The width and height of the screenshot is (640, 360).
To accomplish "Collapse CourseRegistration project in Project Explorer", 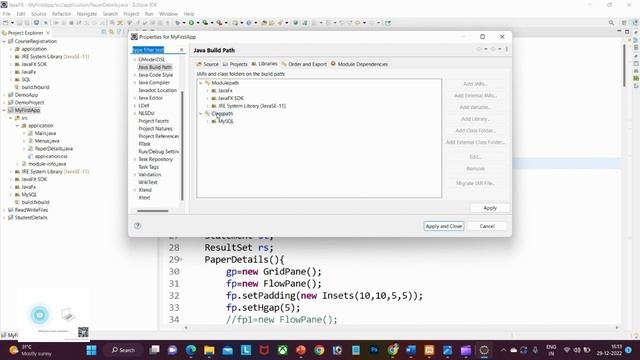I will (x=4, y=41).
